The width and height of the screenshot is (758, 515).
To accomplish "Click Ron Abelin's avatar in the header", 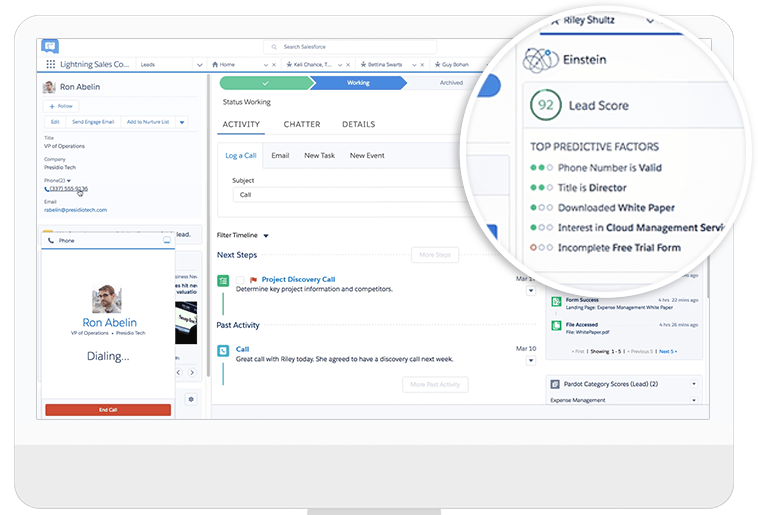I will tap(49, 87).
